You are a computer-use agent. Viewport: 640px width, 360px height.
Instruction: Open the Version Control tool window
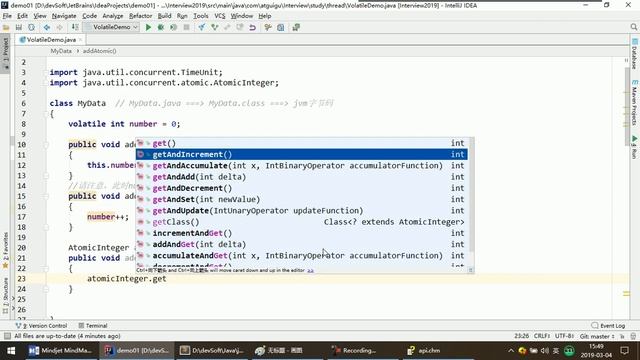pyautogui.click(x=41, y=326)
